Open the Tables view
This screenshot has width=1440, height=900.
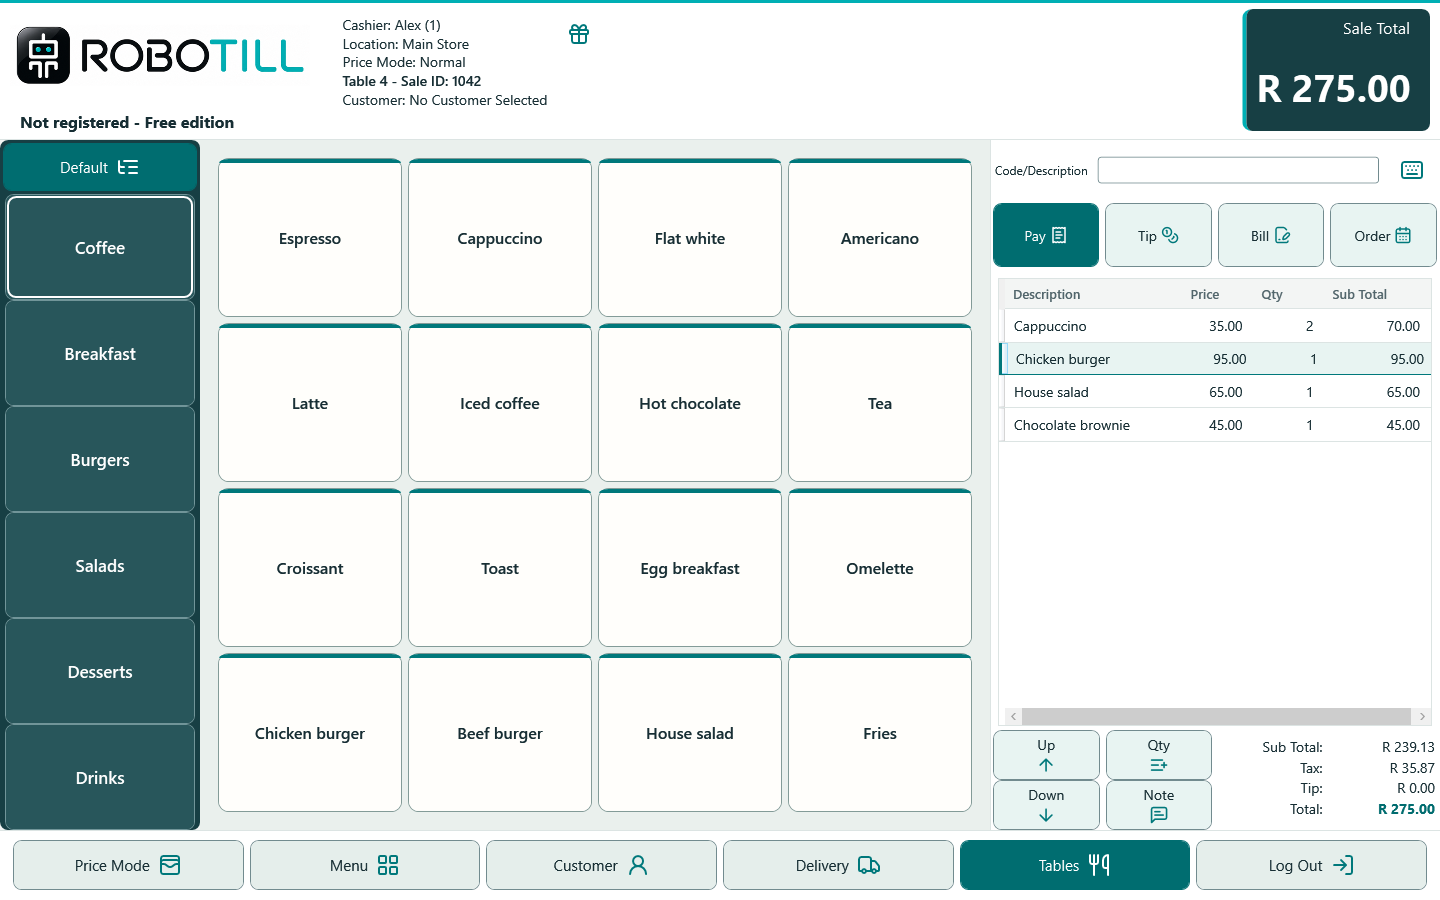coord(1075,865)
